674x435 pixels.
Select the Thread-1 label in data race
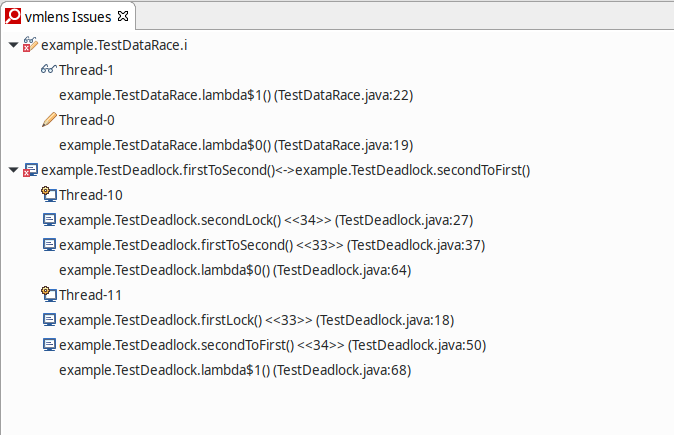(86, 70)
